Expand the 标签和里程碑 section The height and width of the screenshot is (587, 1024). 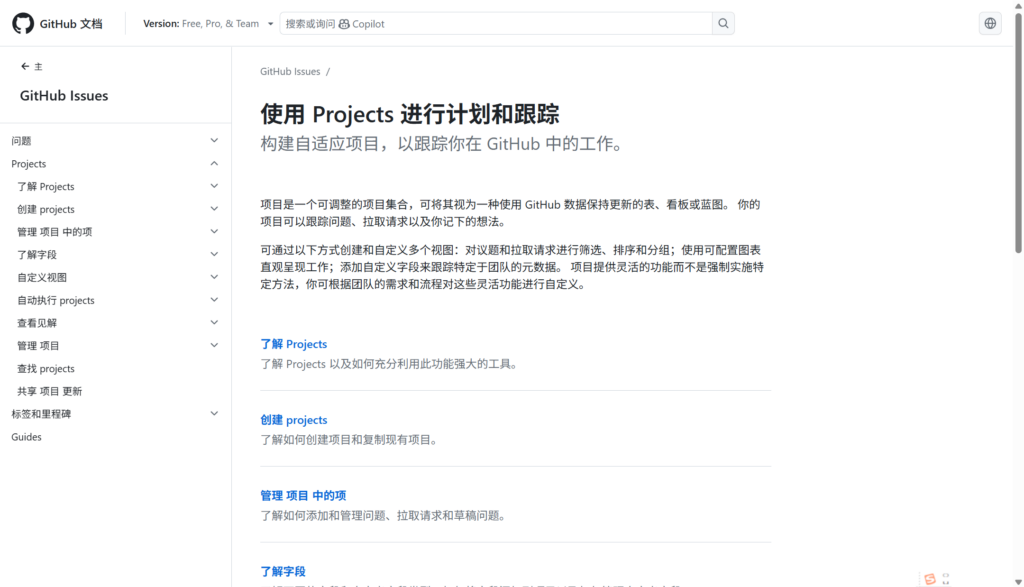(x=214, y=413)
